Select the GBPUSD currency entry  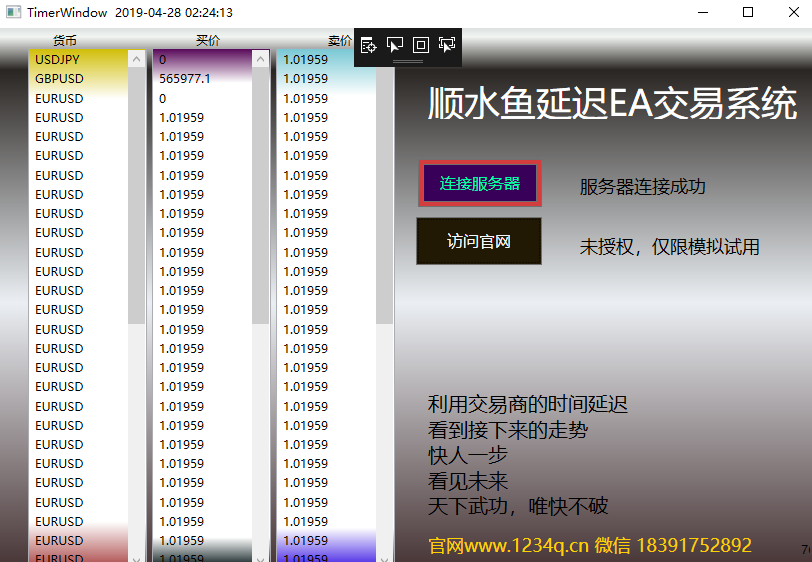point(79,79)
